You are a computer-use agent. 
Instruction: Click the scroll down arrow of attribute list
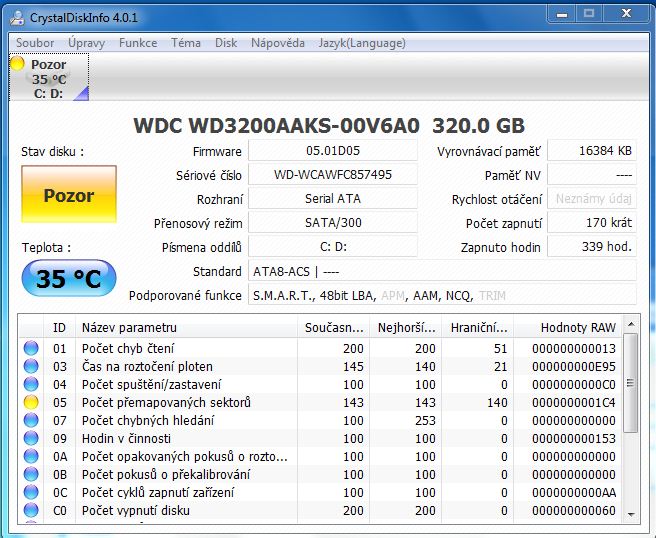(x=630, y=514)
